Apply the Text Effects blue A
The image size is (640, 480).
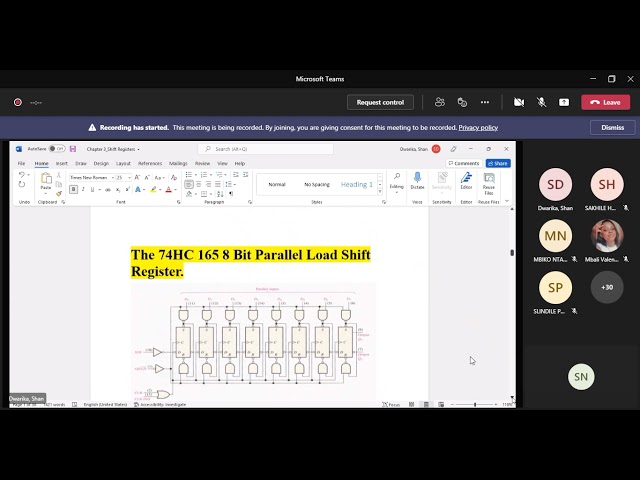138,189
